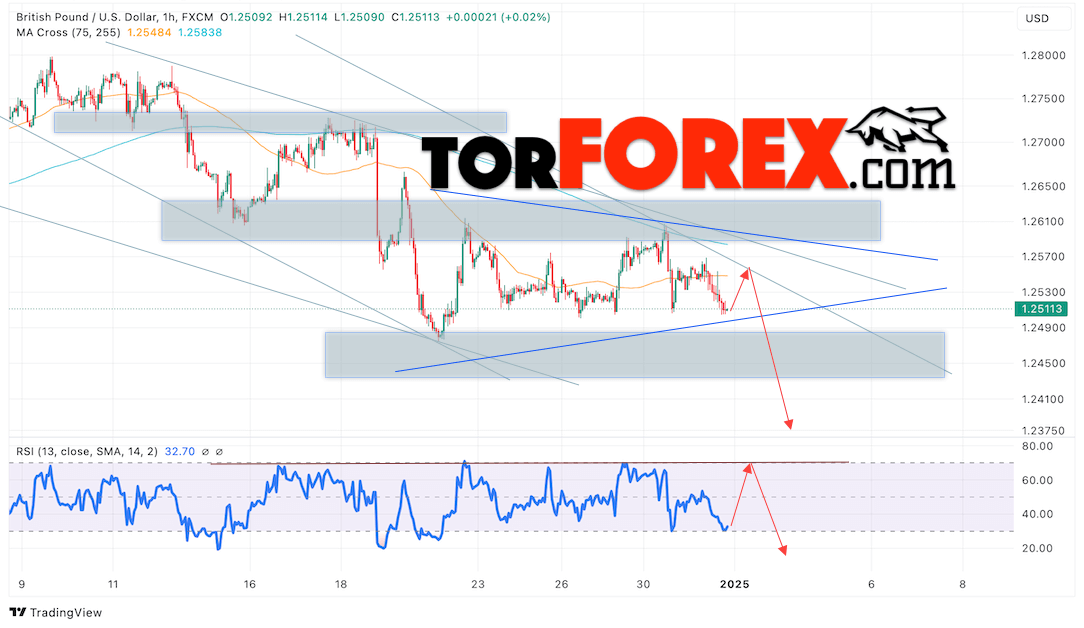Image resolution: width=1084 pixels, height=628 pixels.
Task: Select the RSI indicator legend label
Action: pos(87,452)
